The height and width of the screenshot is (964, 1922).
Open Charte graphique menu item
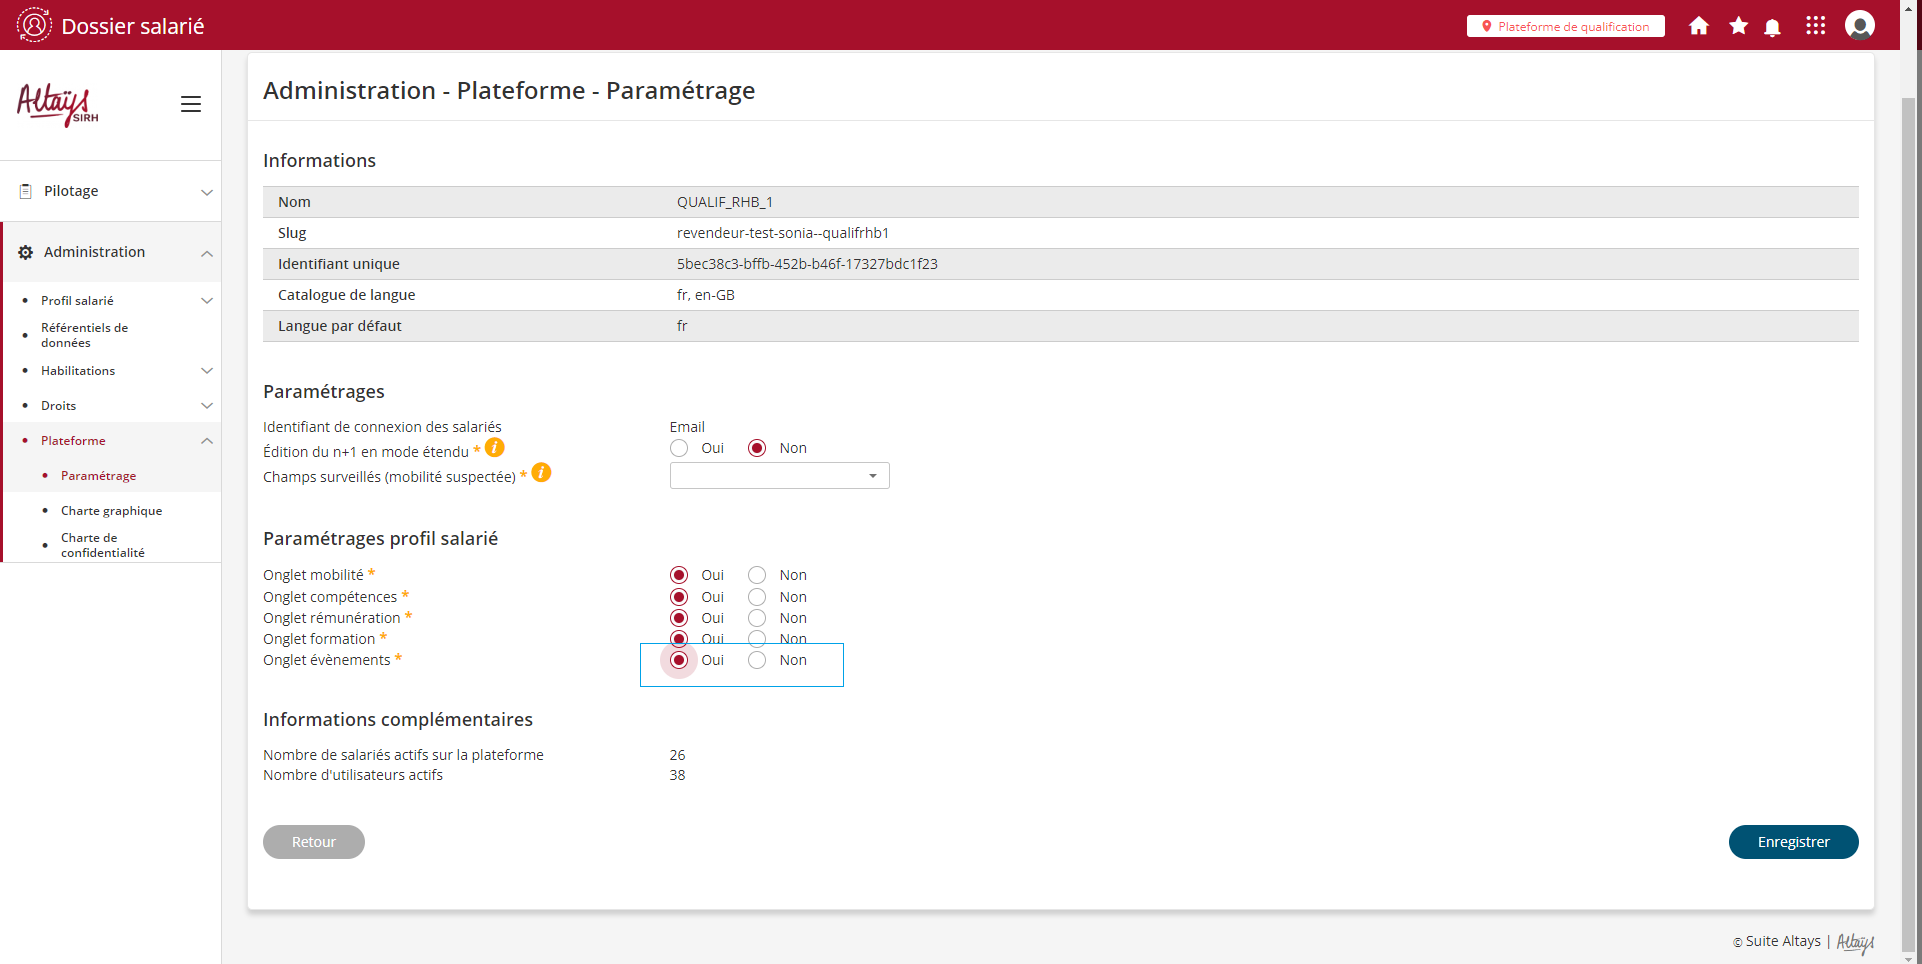(111, 511)
